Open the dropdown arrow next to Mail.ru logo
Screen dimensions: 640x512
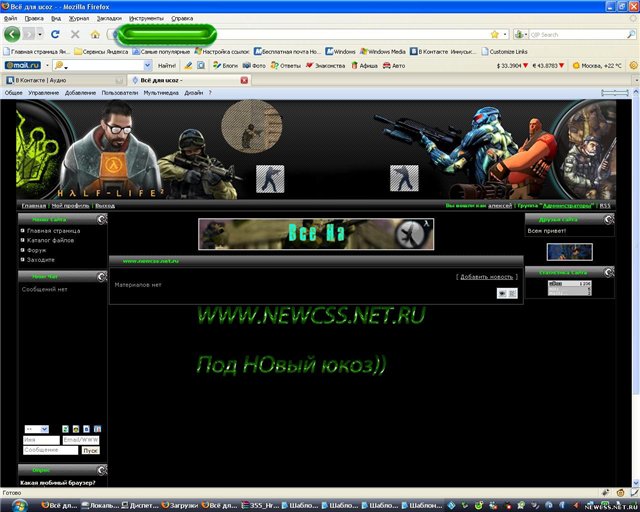pyautogui.click(x=47, y=65)
